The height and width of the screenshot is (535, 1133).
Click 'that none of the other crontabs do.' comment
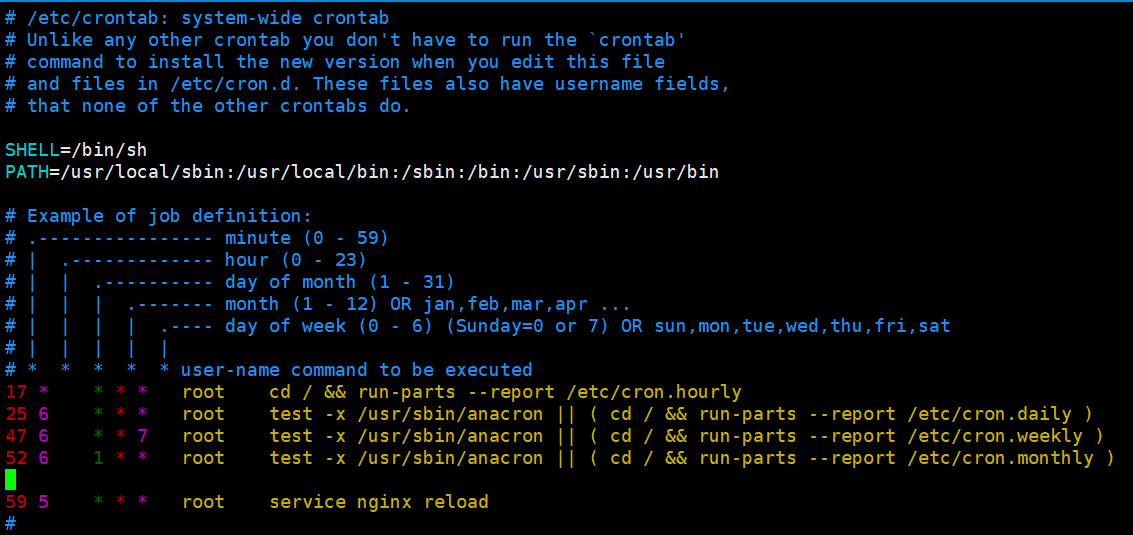click(218, 106)
